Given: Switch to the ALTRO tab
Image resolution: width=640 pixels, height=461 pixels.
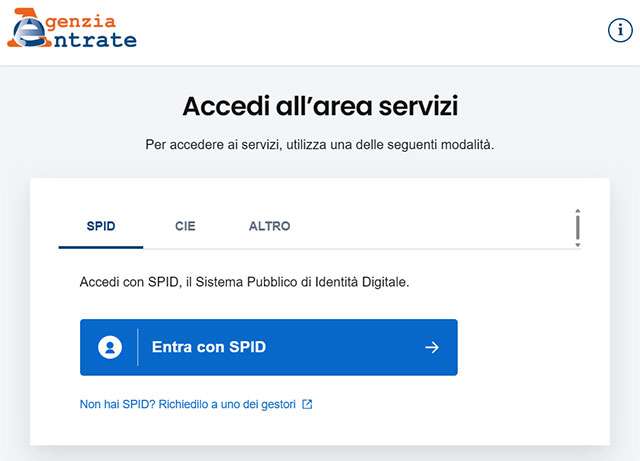Looking at the screenshot, I should [x=270, y=226].
